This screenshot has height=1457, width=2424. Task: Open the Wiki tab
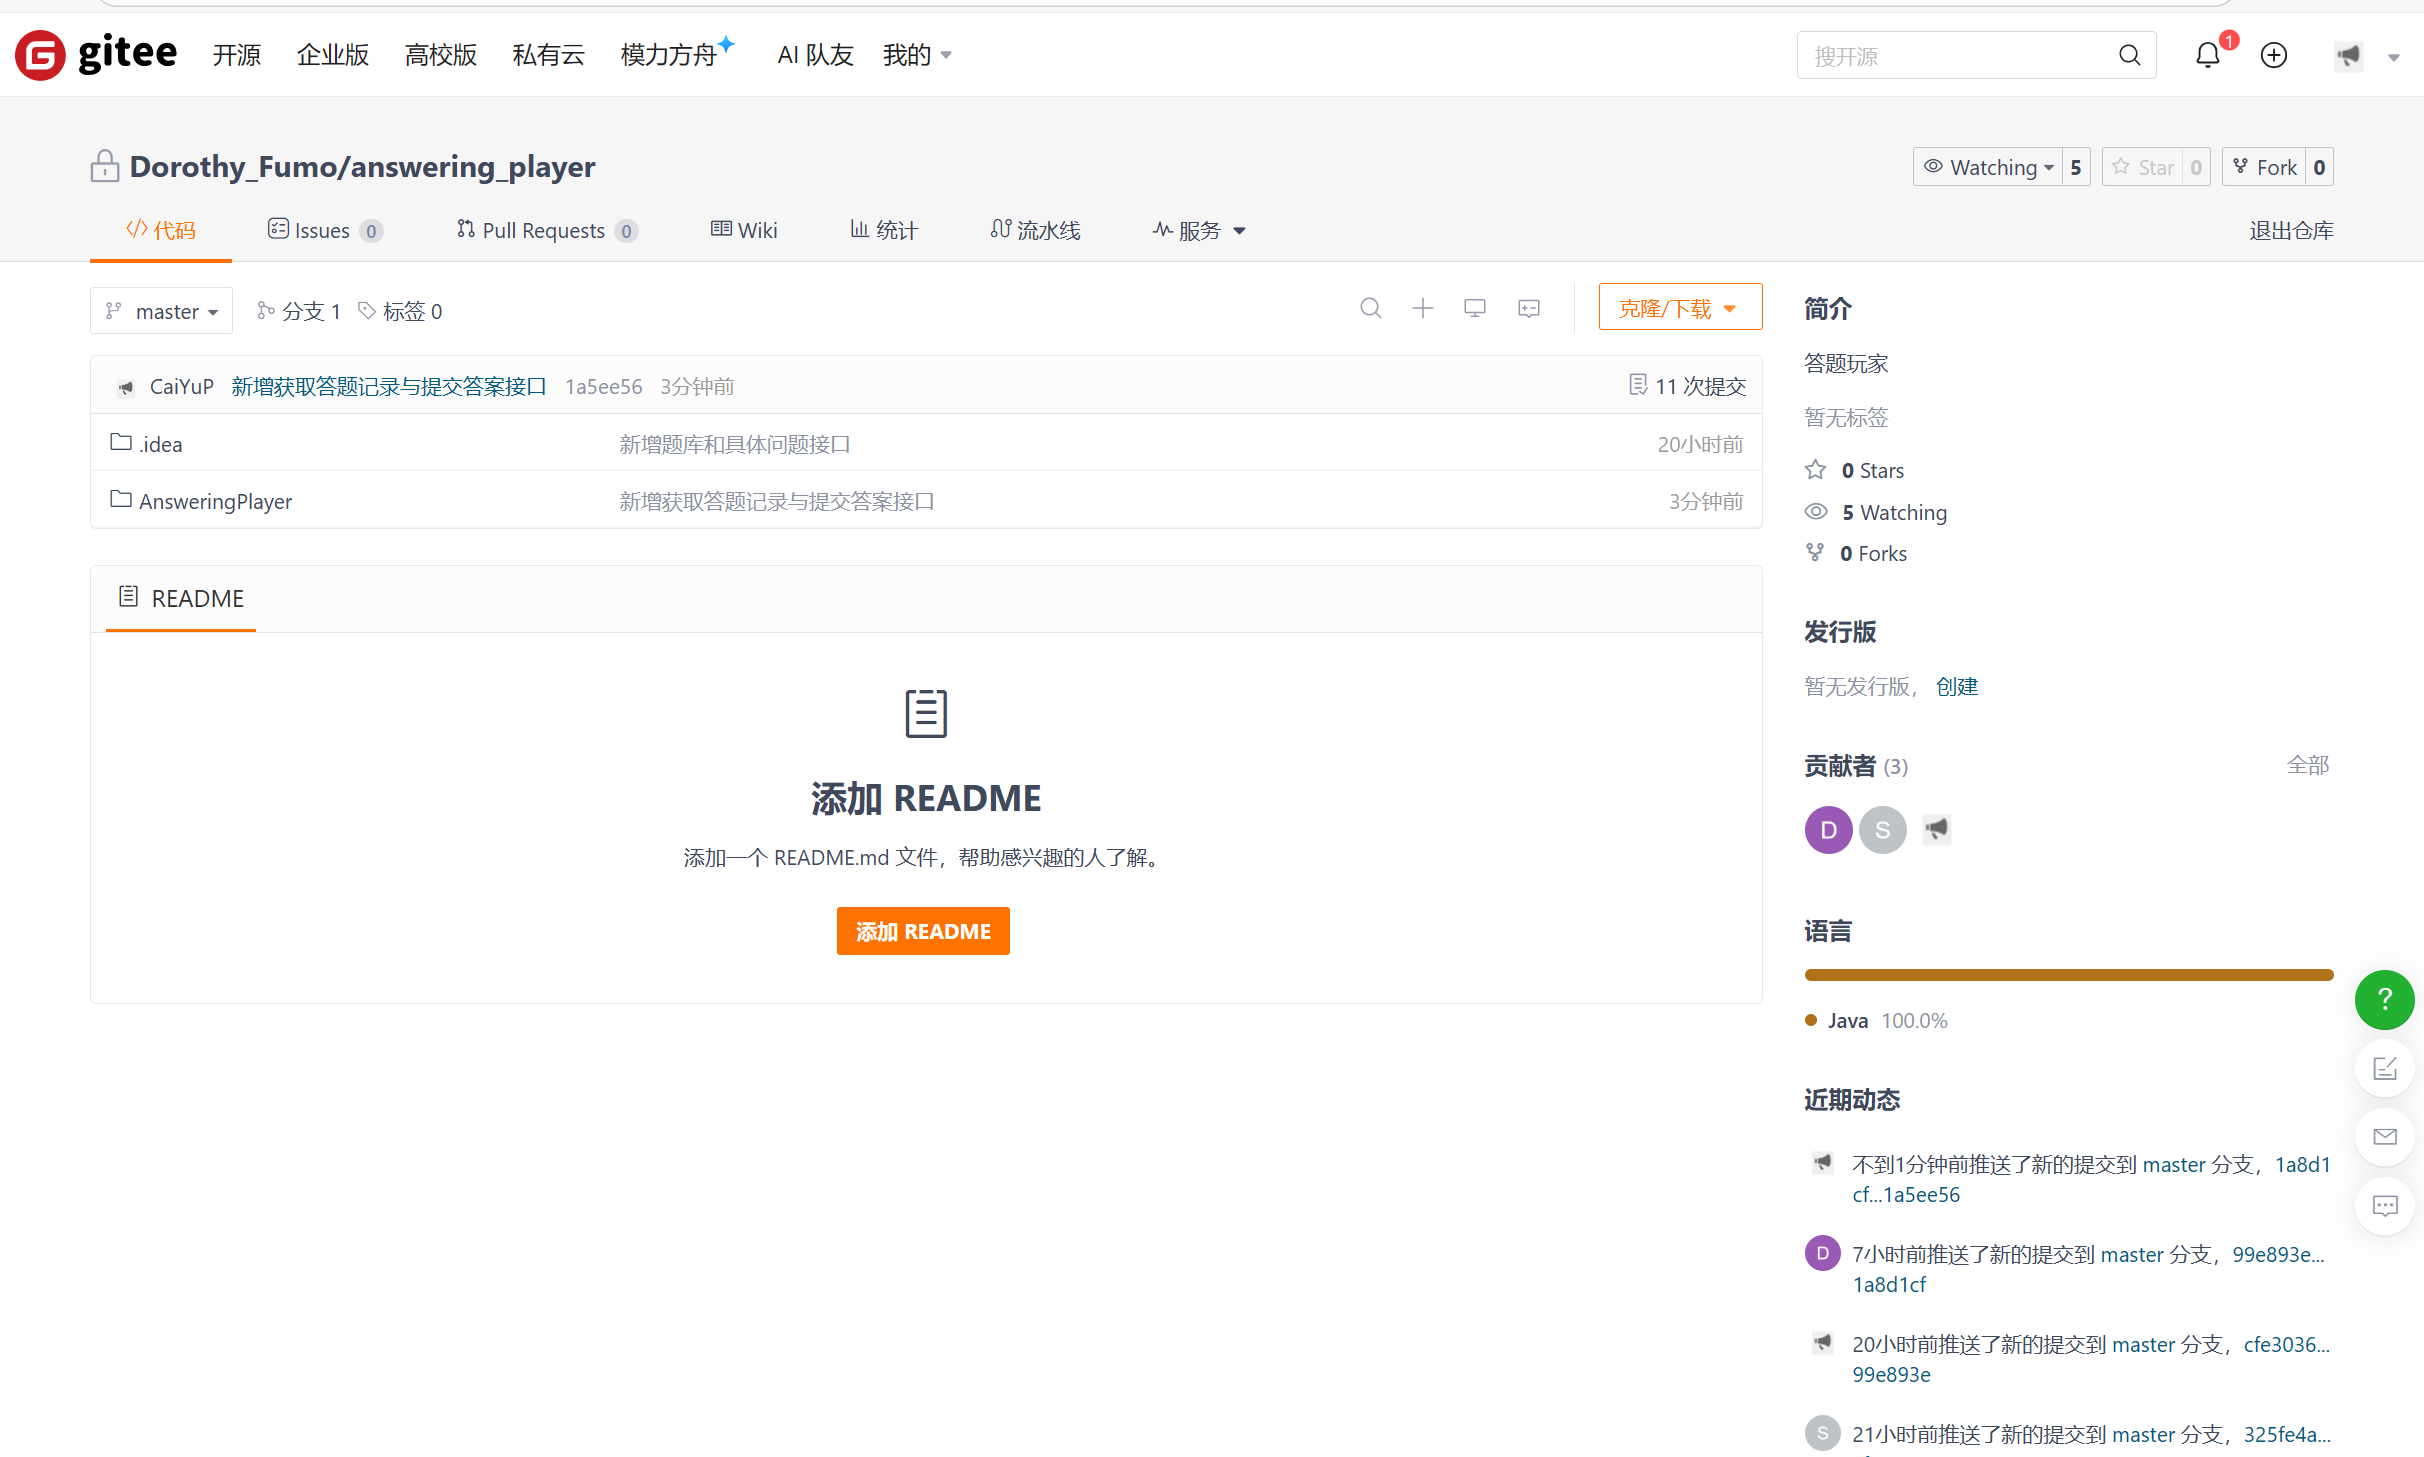point(744,231)
